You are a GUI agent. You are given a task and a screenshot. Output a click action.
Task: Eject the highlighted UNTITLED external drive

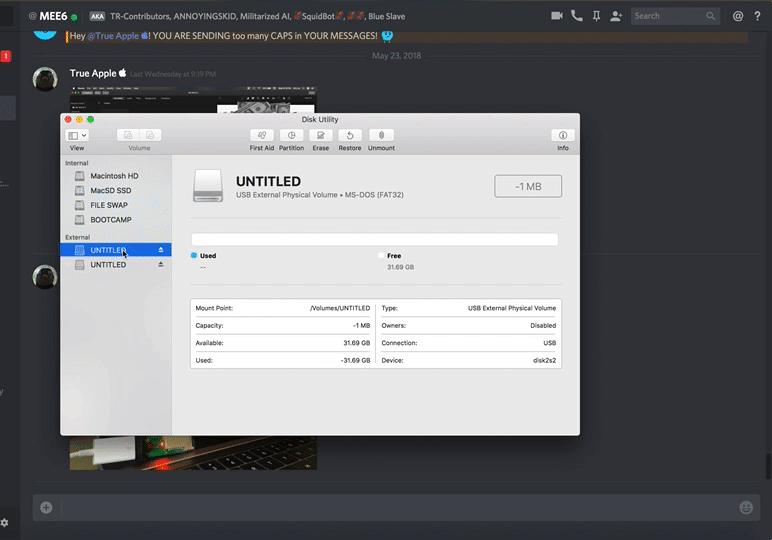click(161, 250)
